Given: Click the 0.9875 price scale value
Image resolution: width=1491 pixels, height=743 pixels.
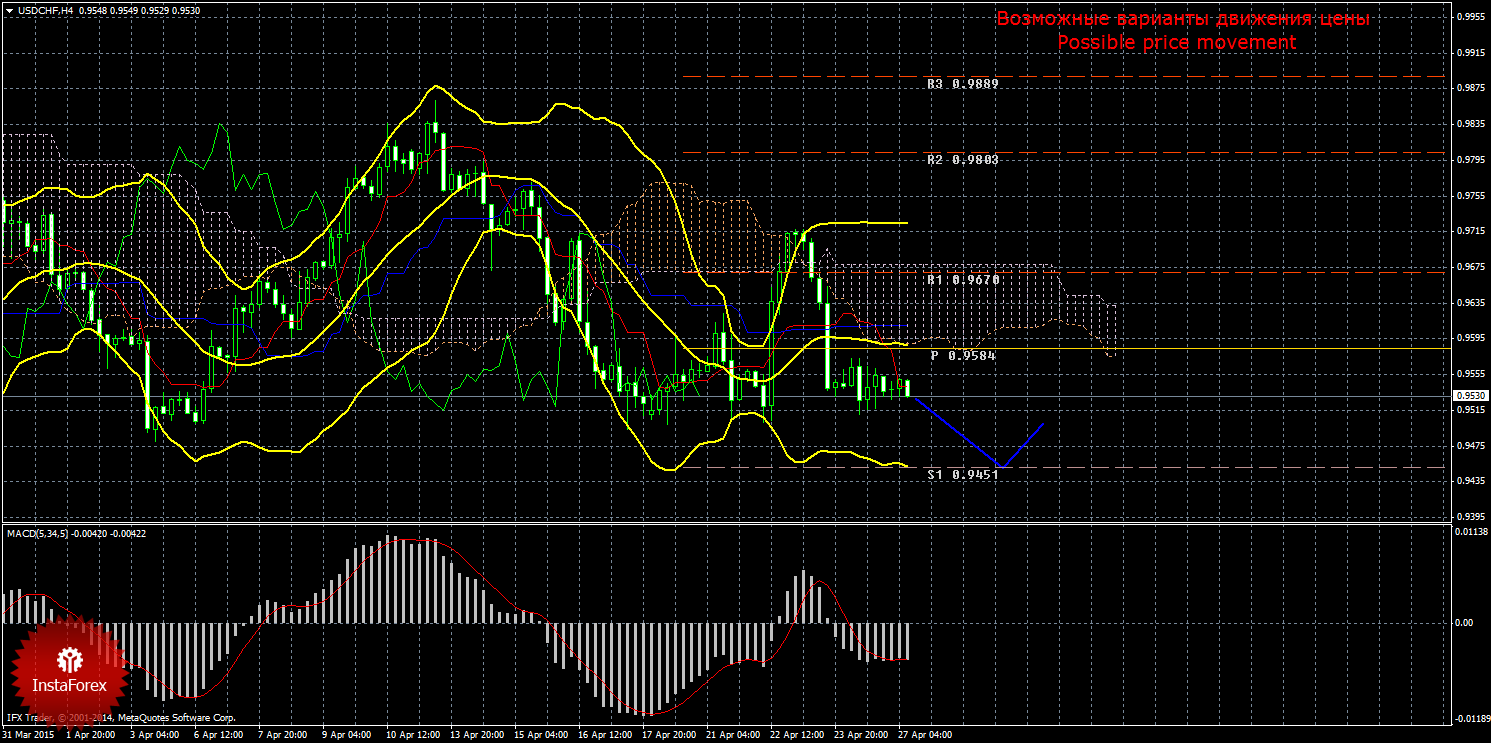Looking at the screenshot, I should (x=1469, y=88).
